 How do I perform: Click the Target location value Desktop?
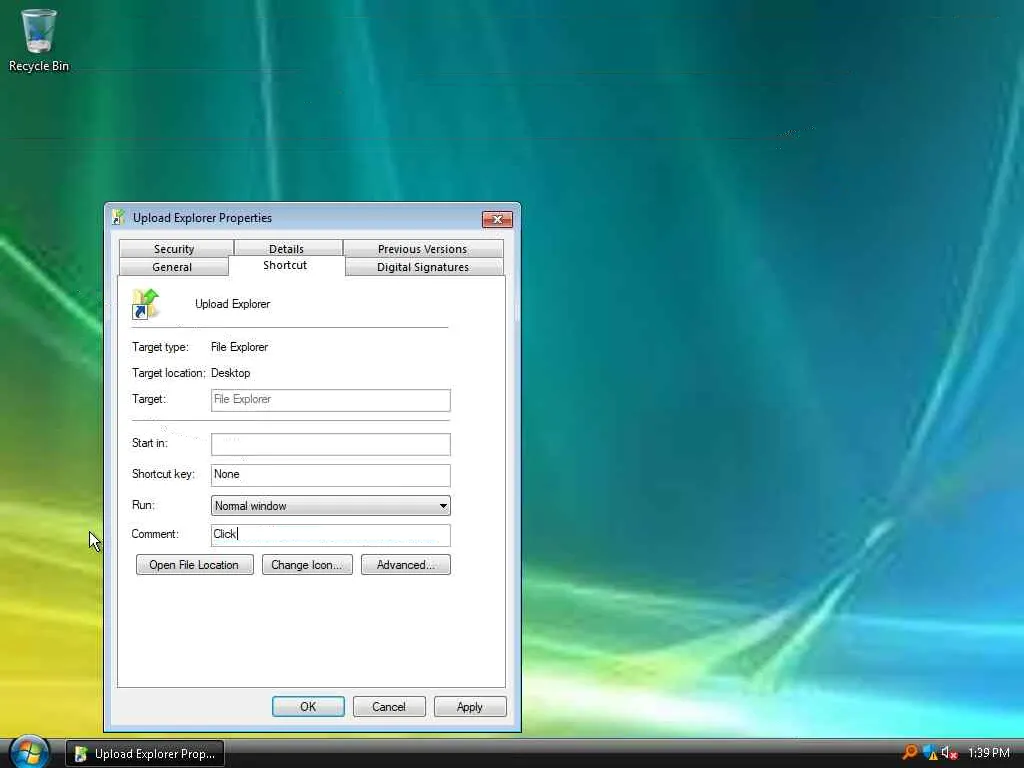pos(231,373)
